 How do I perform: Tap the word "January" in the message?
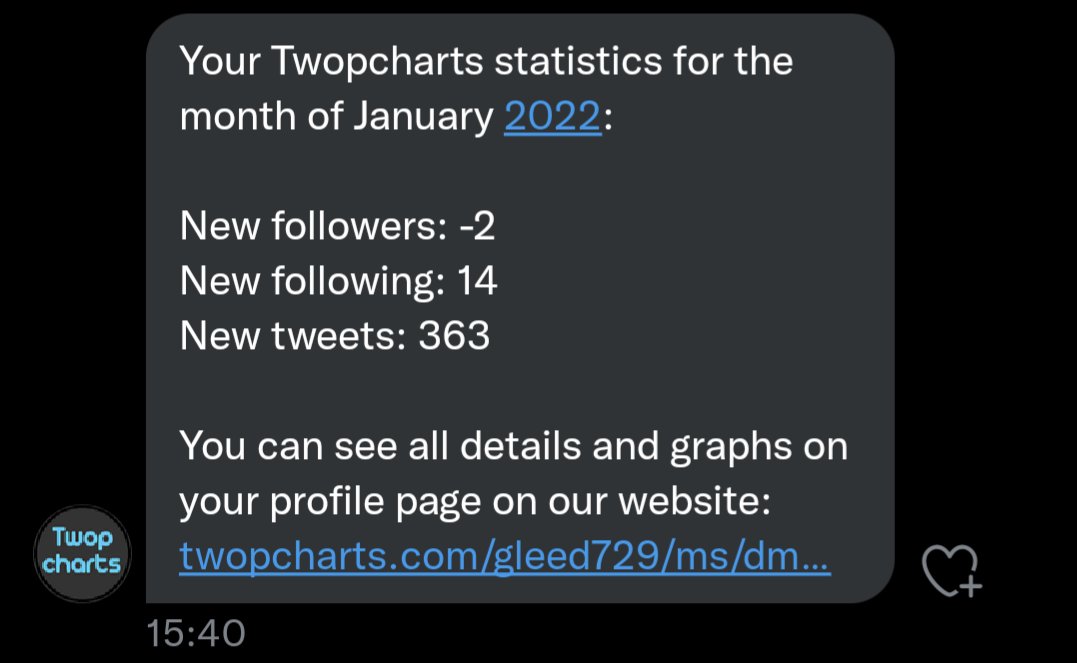(422, 118)
